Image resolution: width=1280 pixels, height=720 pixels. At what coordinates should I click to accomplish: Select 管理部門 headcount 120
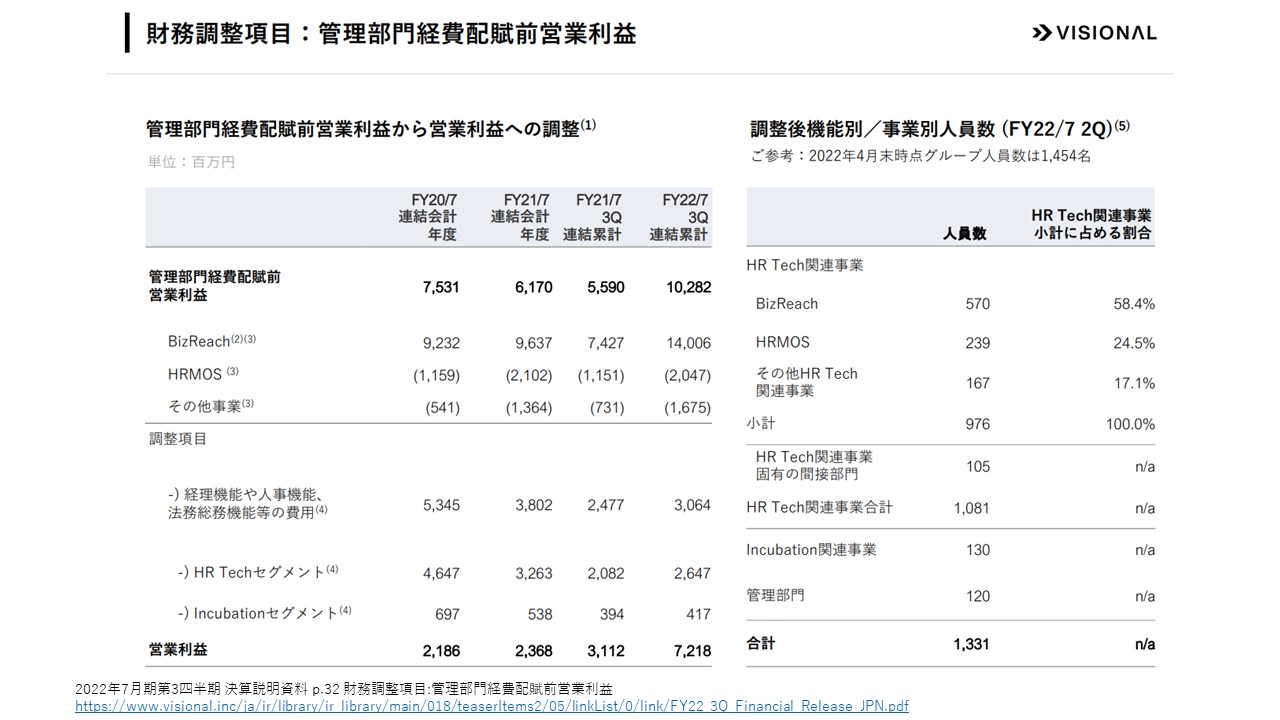click(978, 596)
